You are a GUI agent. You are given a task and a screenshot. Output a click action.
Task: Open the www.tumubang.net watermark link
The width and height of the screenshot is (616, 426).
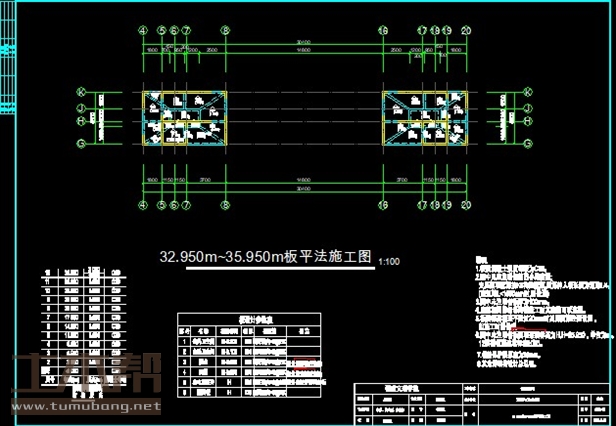85,407
